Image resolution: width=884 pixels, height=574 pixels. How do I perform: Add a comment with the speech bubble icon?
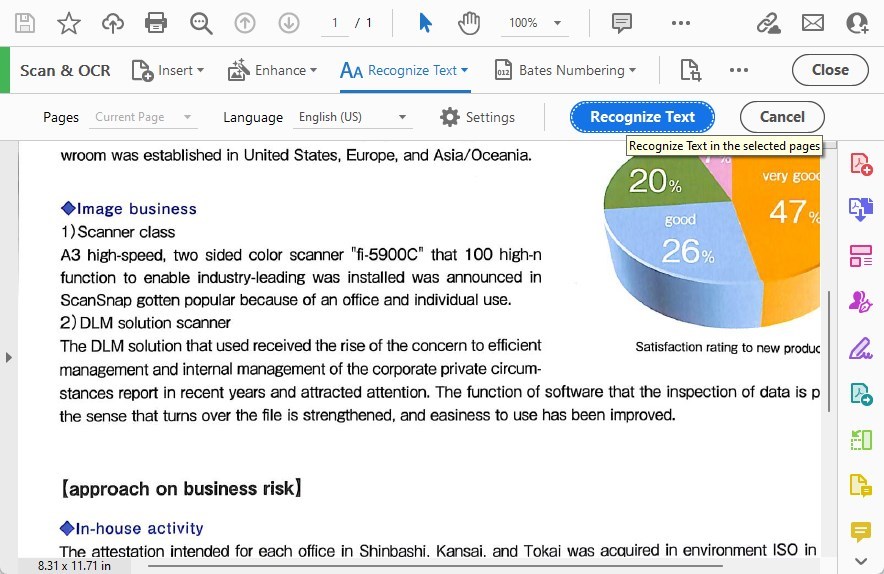(x=622, y=23)
